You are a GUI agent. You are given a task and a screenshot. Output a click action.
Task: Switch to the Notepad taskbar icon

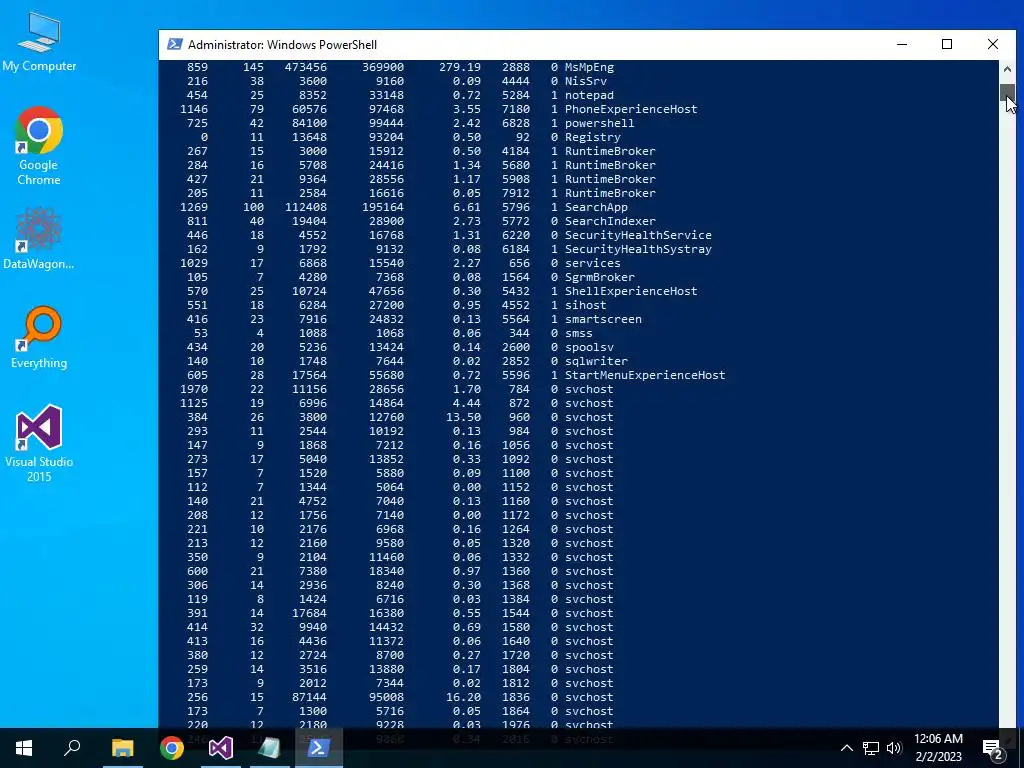269,748
